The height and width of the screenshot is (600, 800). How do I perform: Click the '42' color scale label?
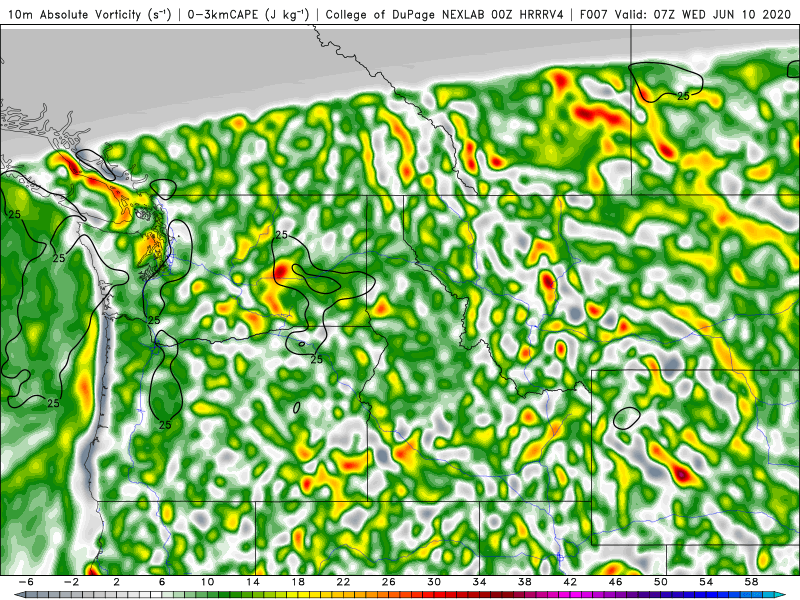coord(570,582)
